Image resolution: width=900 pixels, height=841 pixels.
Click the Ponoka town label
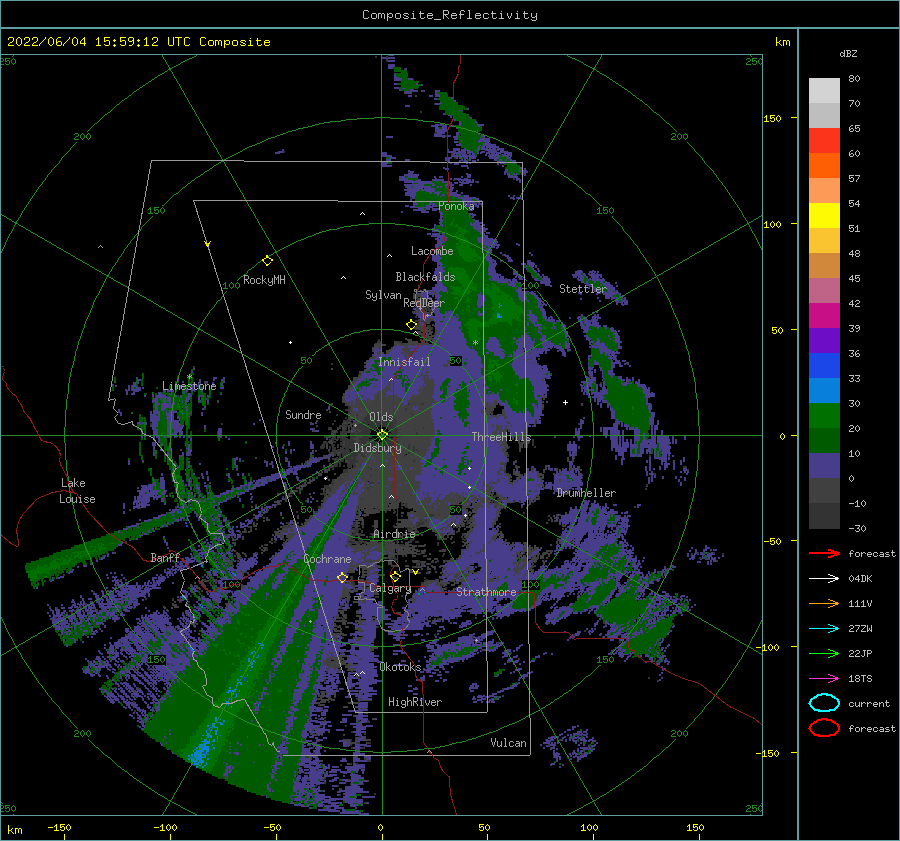pyautogui.click(x=456, y=206)
